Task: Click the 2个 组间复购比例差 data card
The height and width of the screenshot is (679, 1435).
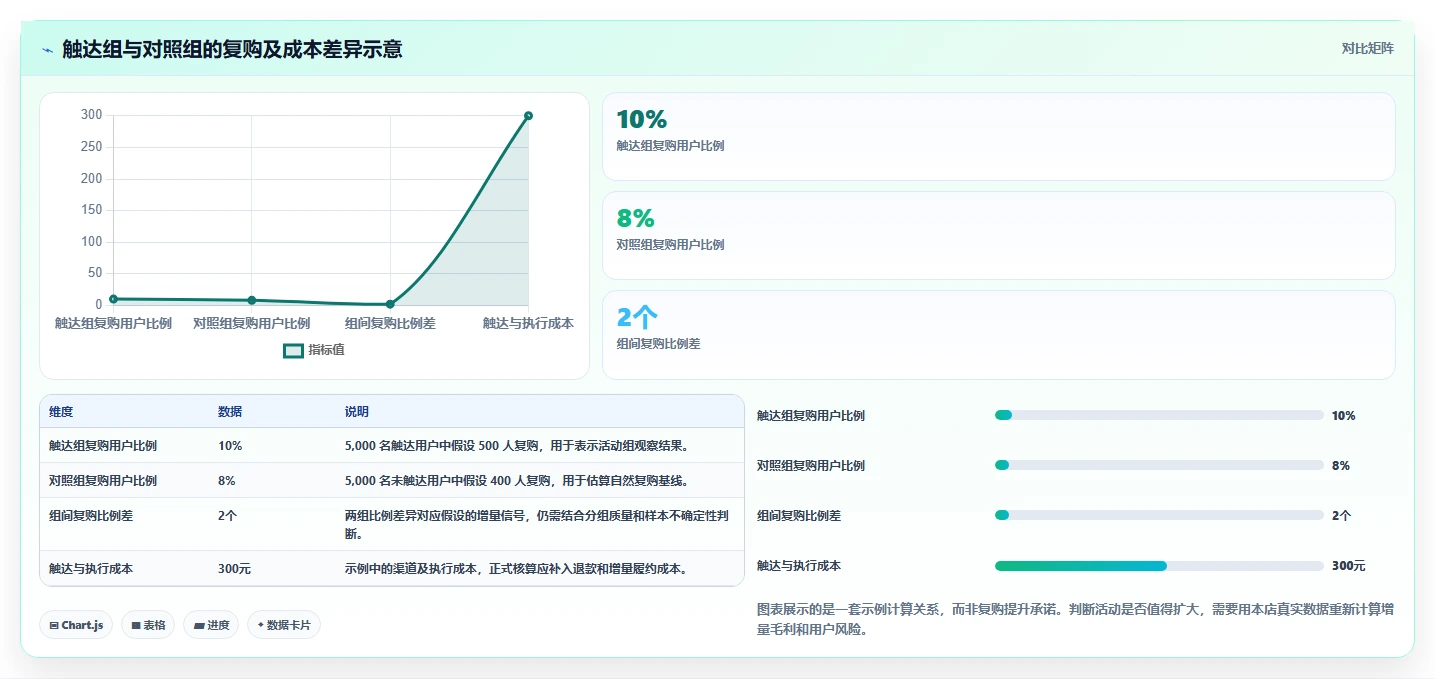Action: point(998,334)
